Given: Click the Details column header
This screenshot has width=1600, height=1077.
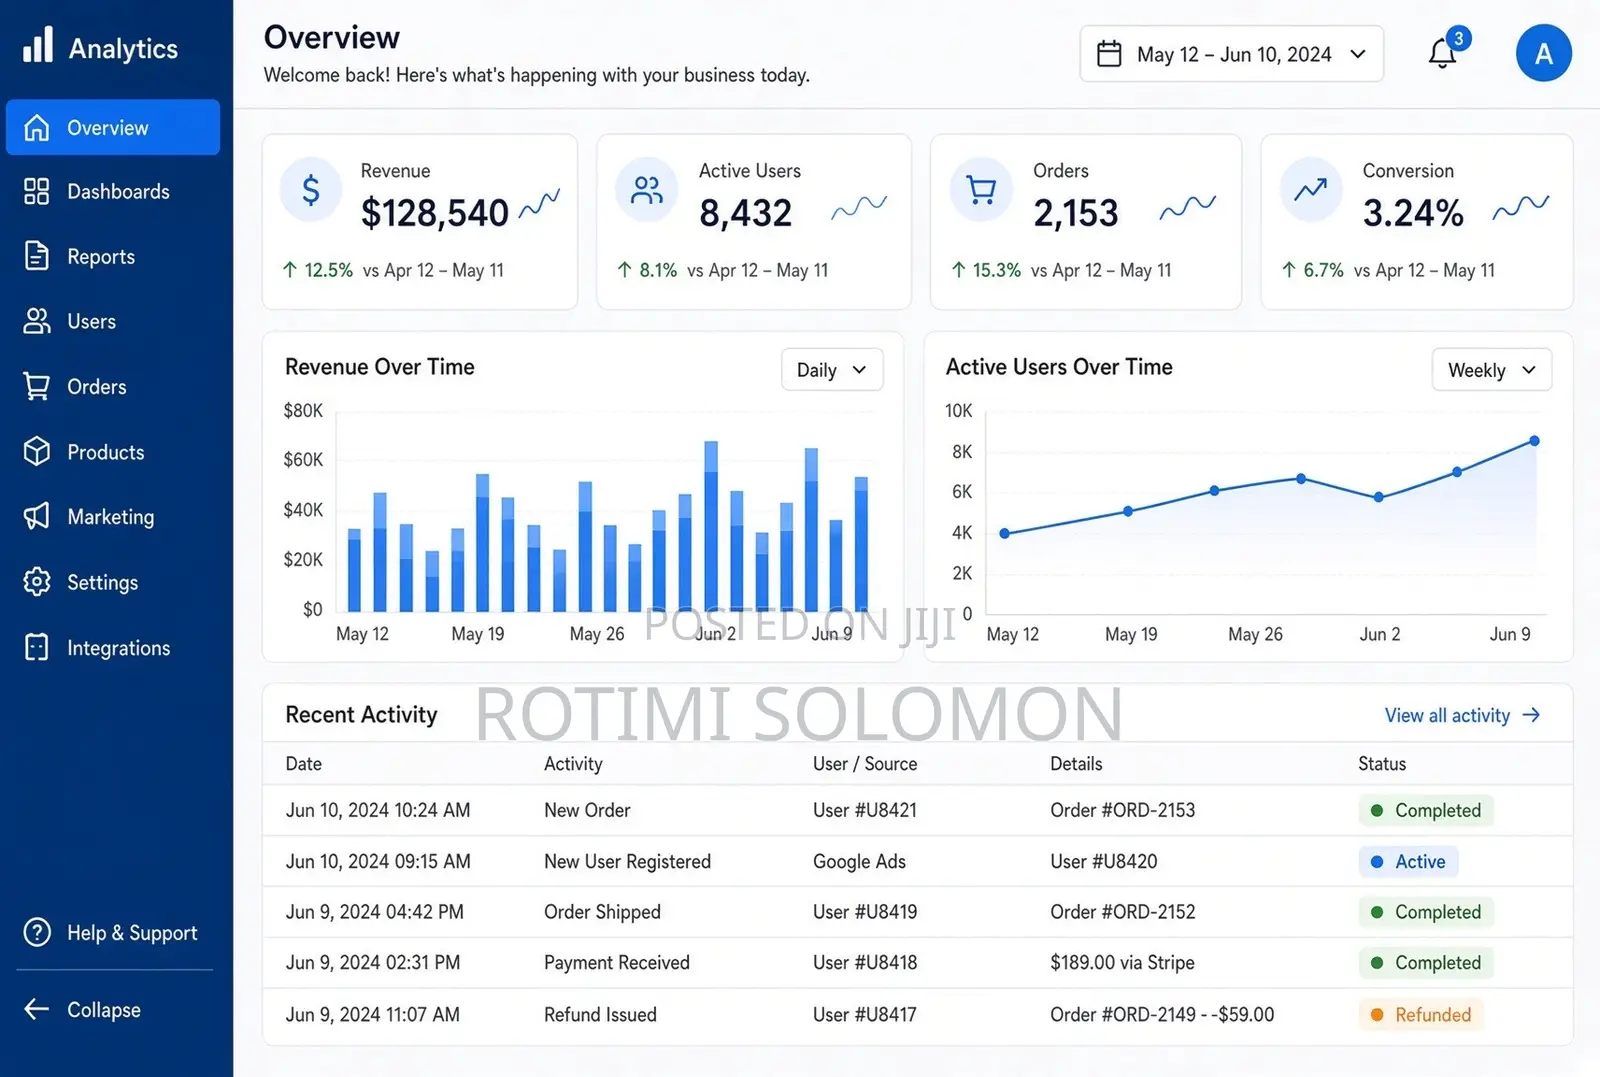Looking at the screenshot, I should (1076, 764).
